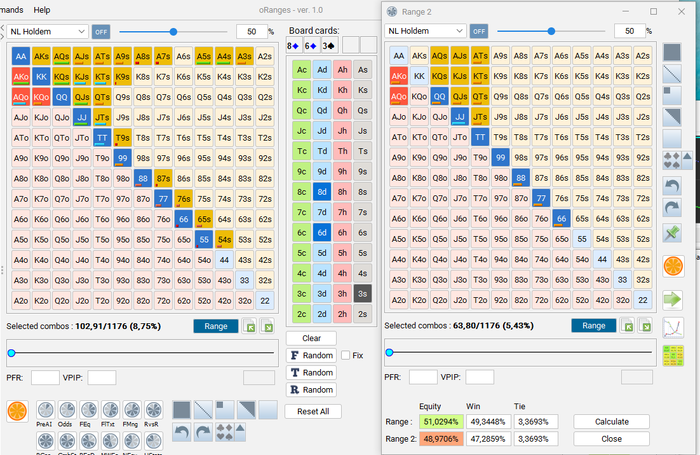Open the FMng pie tool
The height and width of the screenshot is (455, 700).
pos(132,409)
